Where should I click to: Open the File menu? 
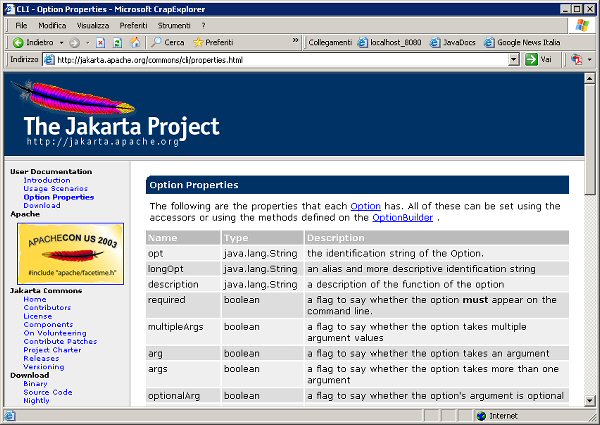21,26
